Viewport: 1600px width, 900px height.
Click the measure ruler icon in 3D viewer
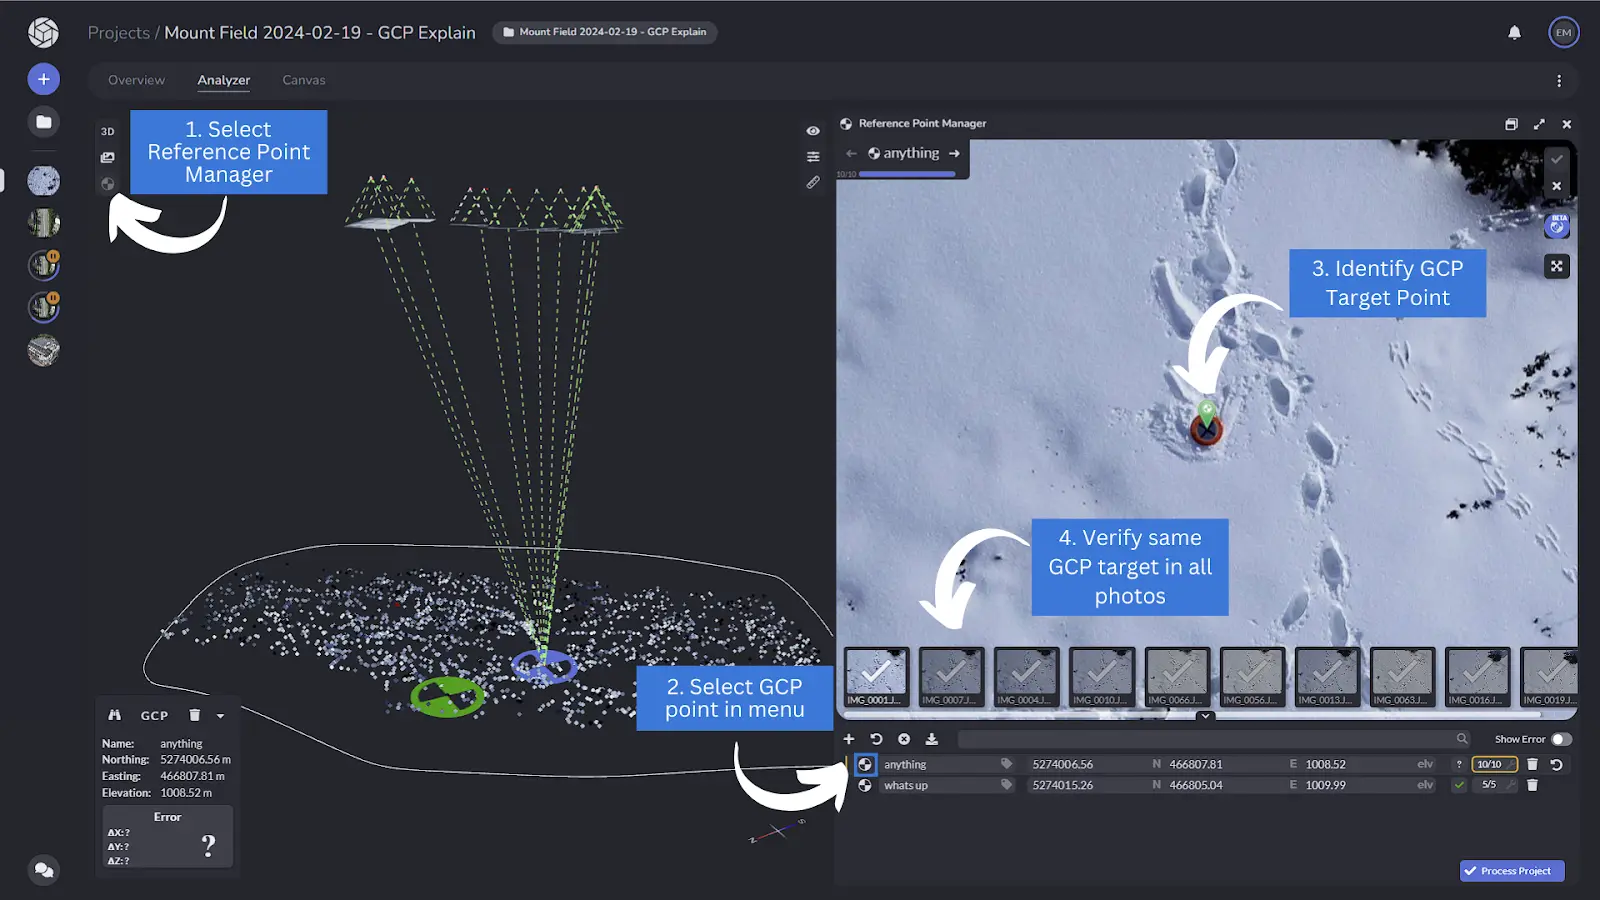[813, 183]
